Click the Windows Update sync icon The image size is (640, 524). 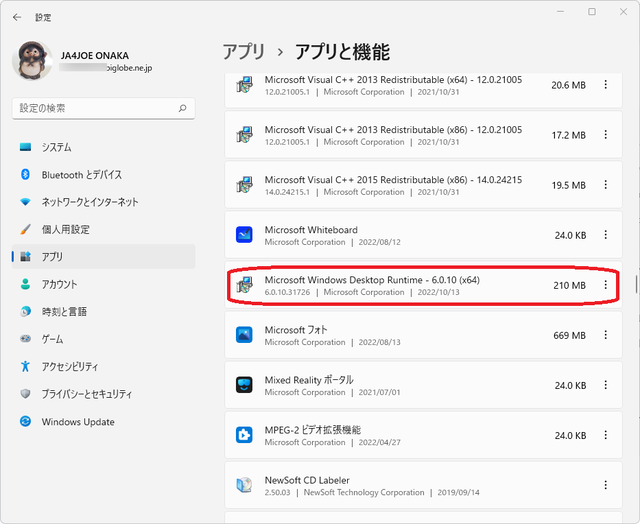click(25, 421)
